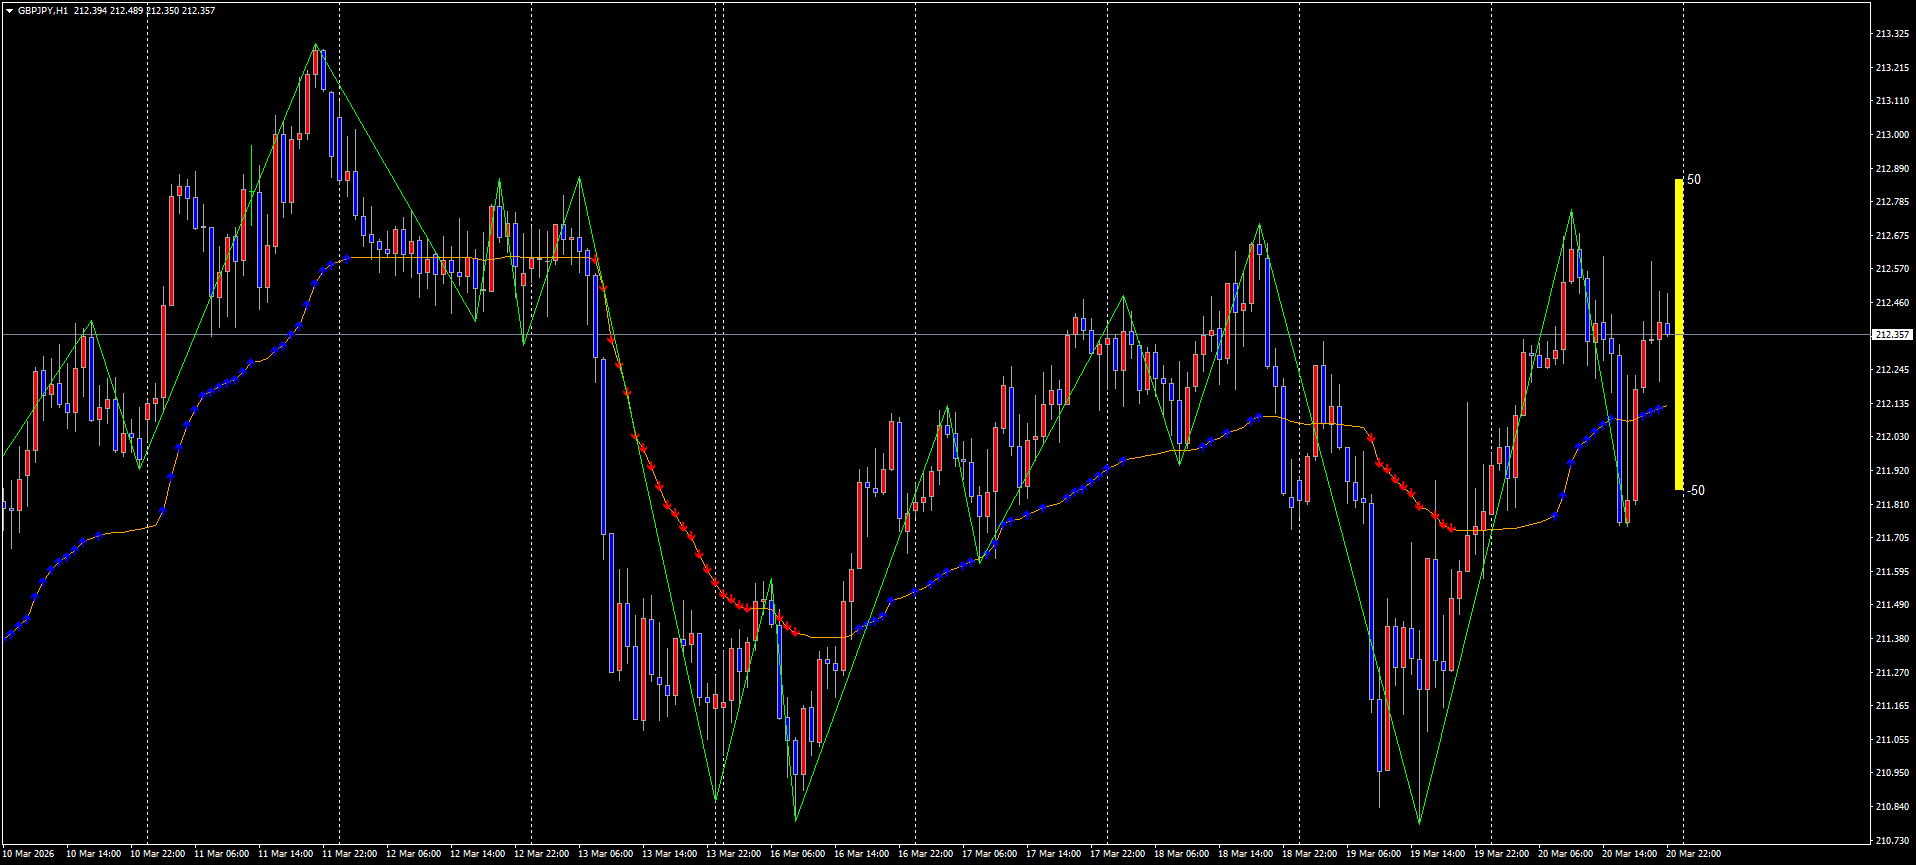Open the dropdown triangle beside GBPJPY,H1
Screen dimensions: 1916x865
coord(9,11)
